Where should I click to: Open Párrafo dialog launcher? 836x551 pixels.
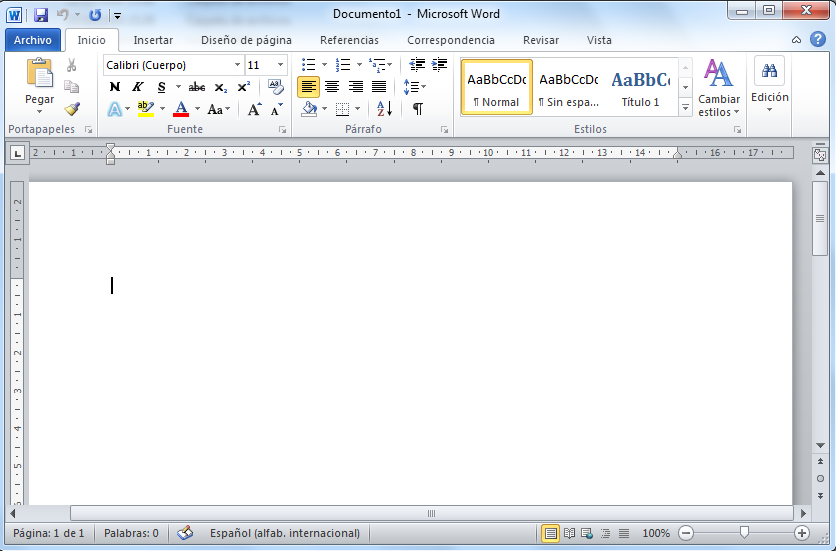point(444,130)
